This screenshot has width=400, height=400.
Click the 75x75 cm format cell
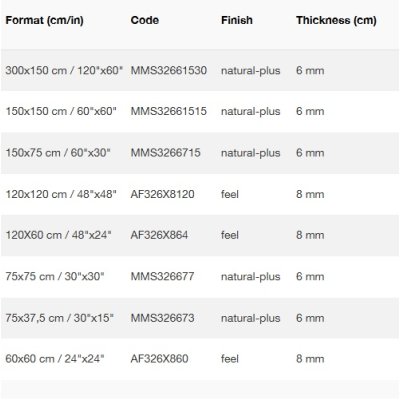(55, 276)
